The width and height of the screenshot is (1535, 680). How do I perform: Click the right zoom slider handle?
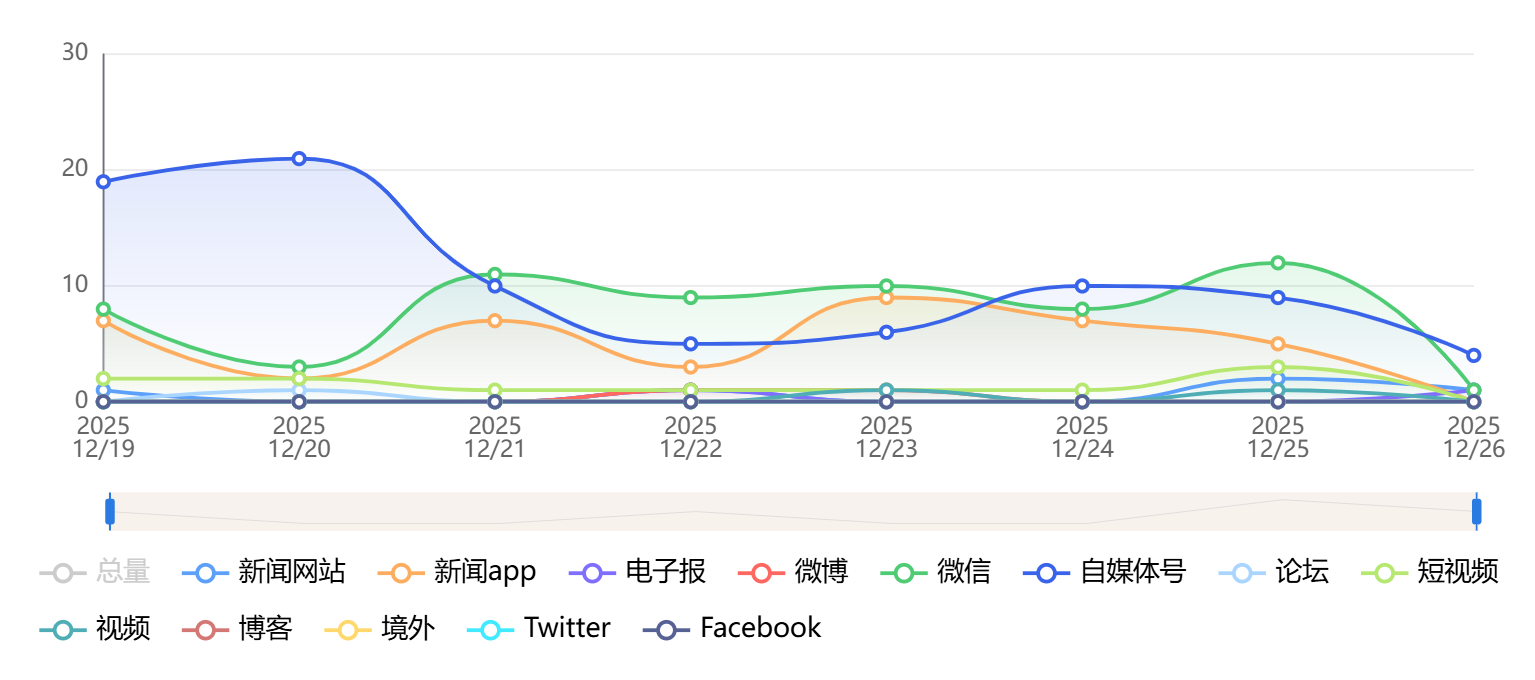click(1477, 511)
